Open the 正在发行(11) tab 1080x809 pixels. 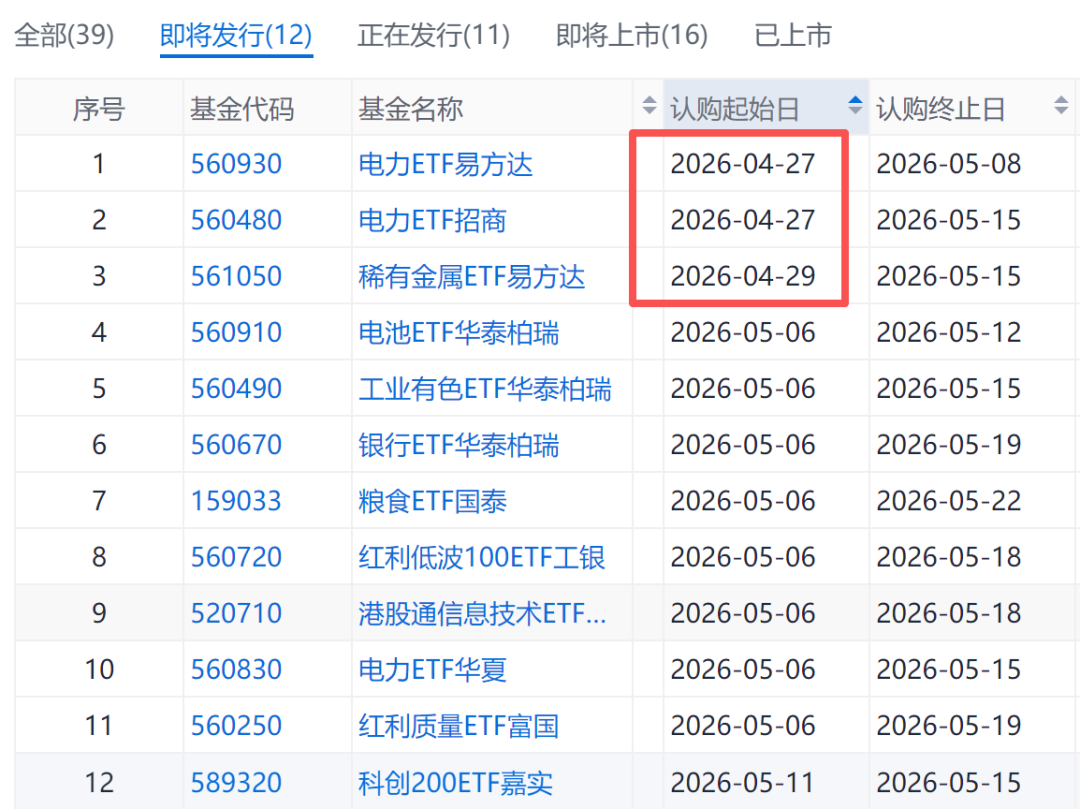434,34
